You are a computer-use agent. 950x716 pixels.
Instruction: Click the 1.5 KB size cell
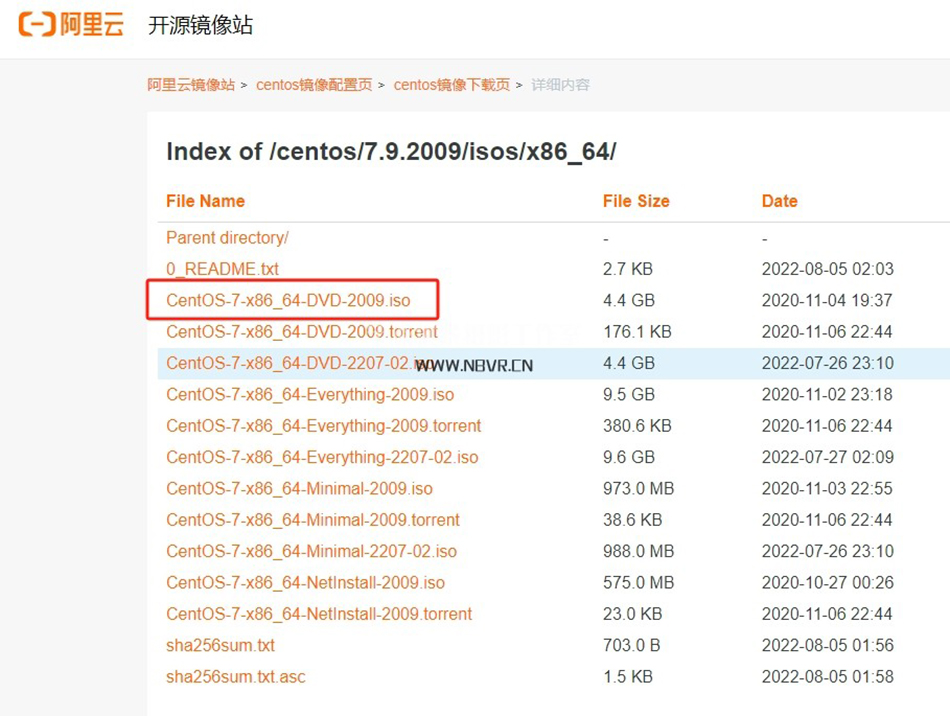[628, 677]
